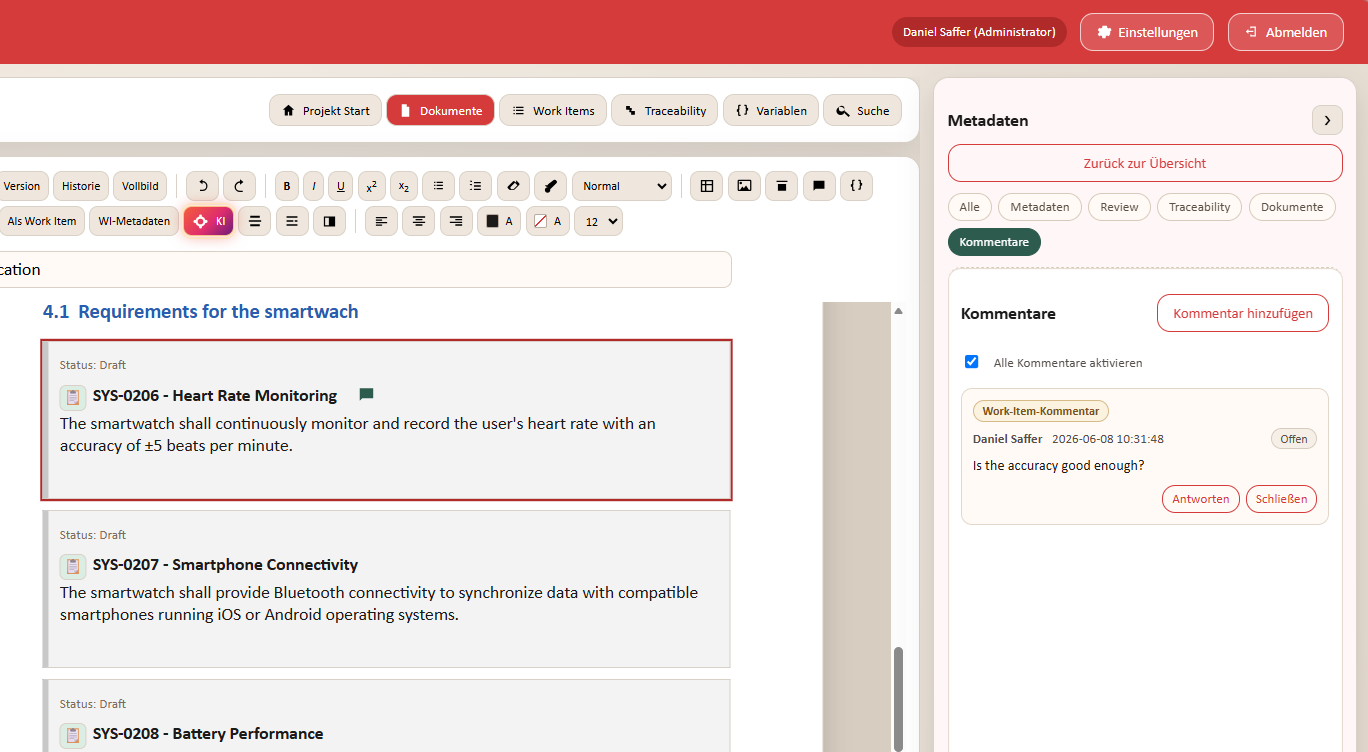
Task: Insert a table
Action: point(706,186)
